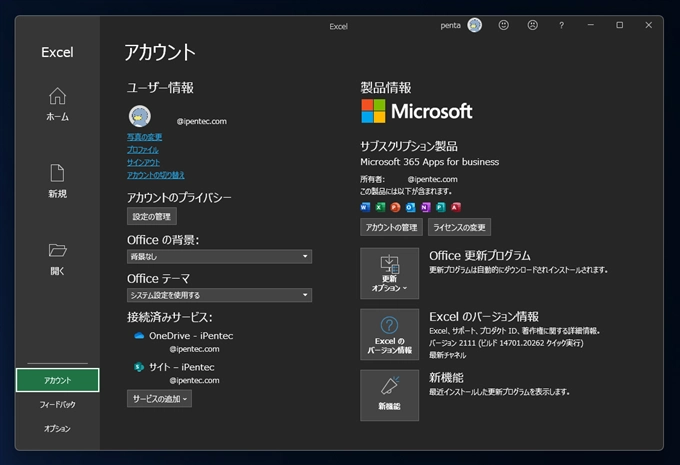Click the サインアウト link

144,162
